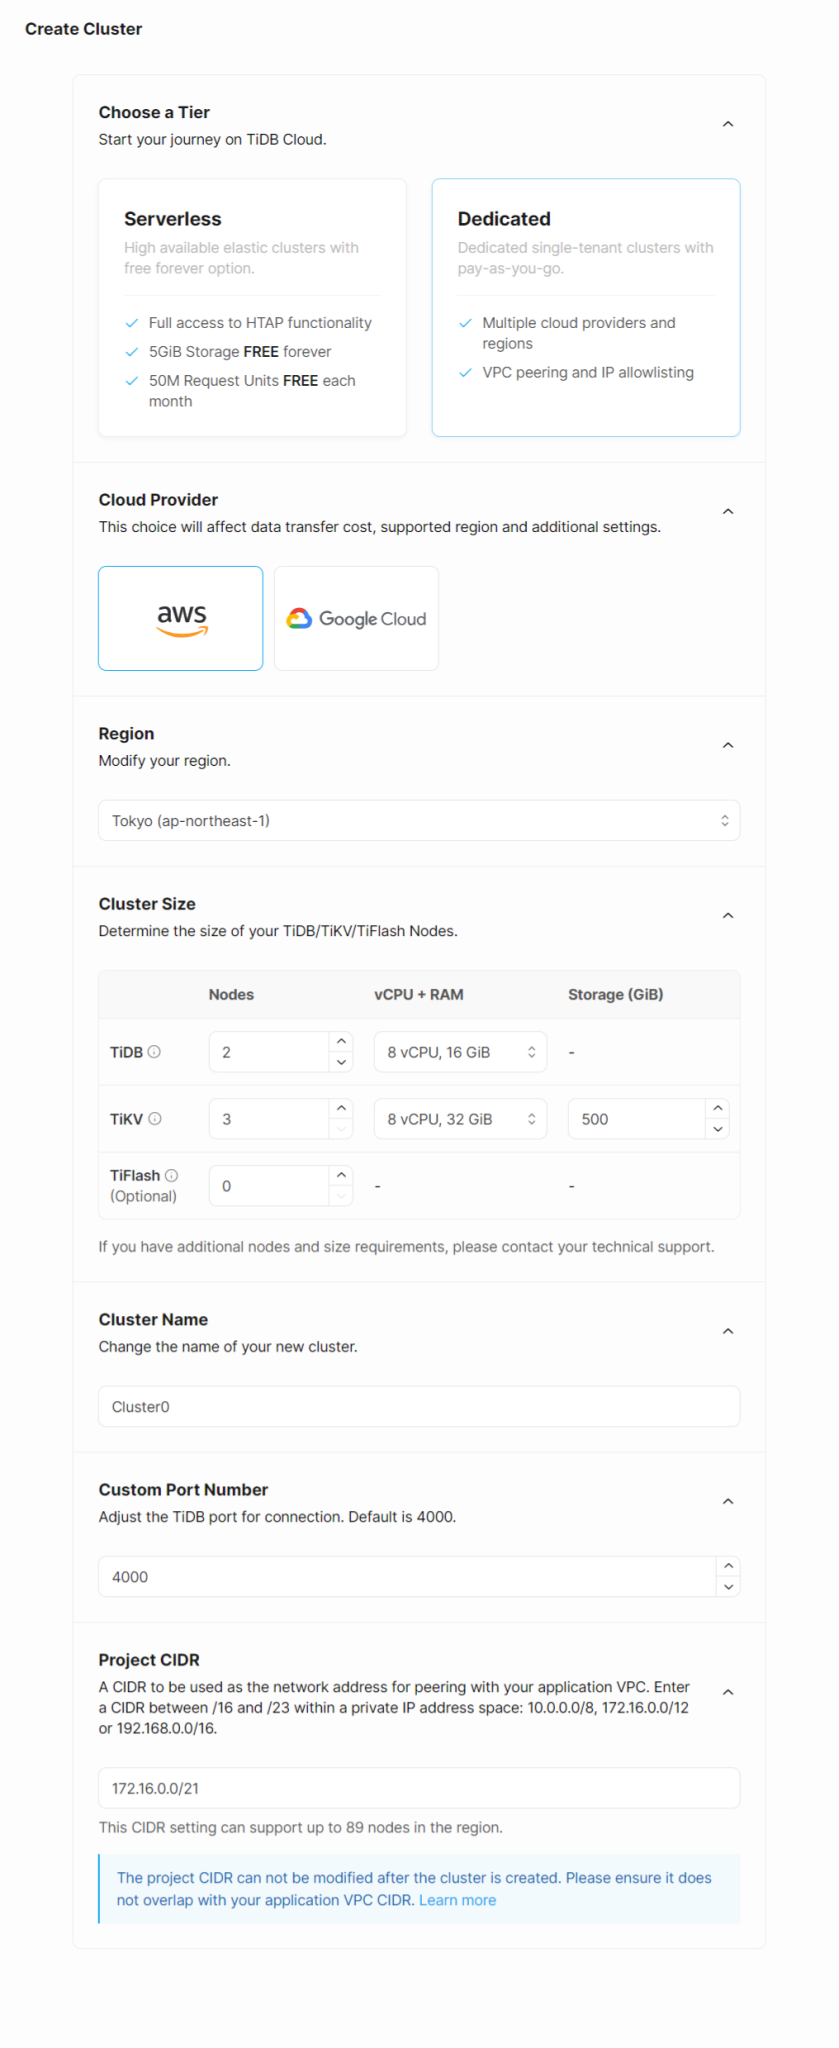Collapse the Custom Port Number section
Image resolution: width=839 pixels, height=2048 pixels.
tap(728, 1501)
